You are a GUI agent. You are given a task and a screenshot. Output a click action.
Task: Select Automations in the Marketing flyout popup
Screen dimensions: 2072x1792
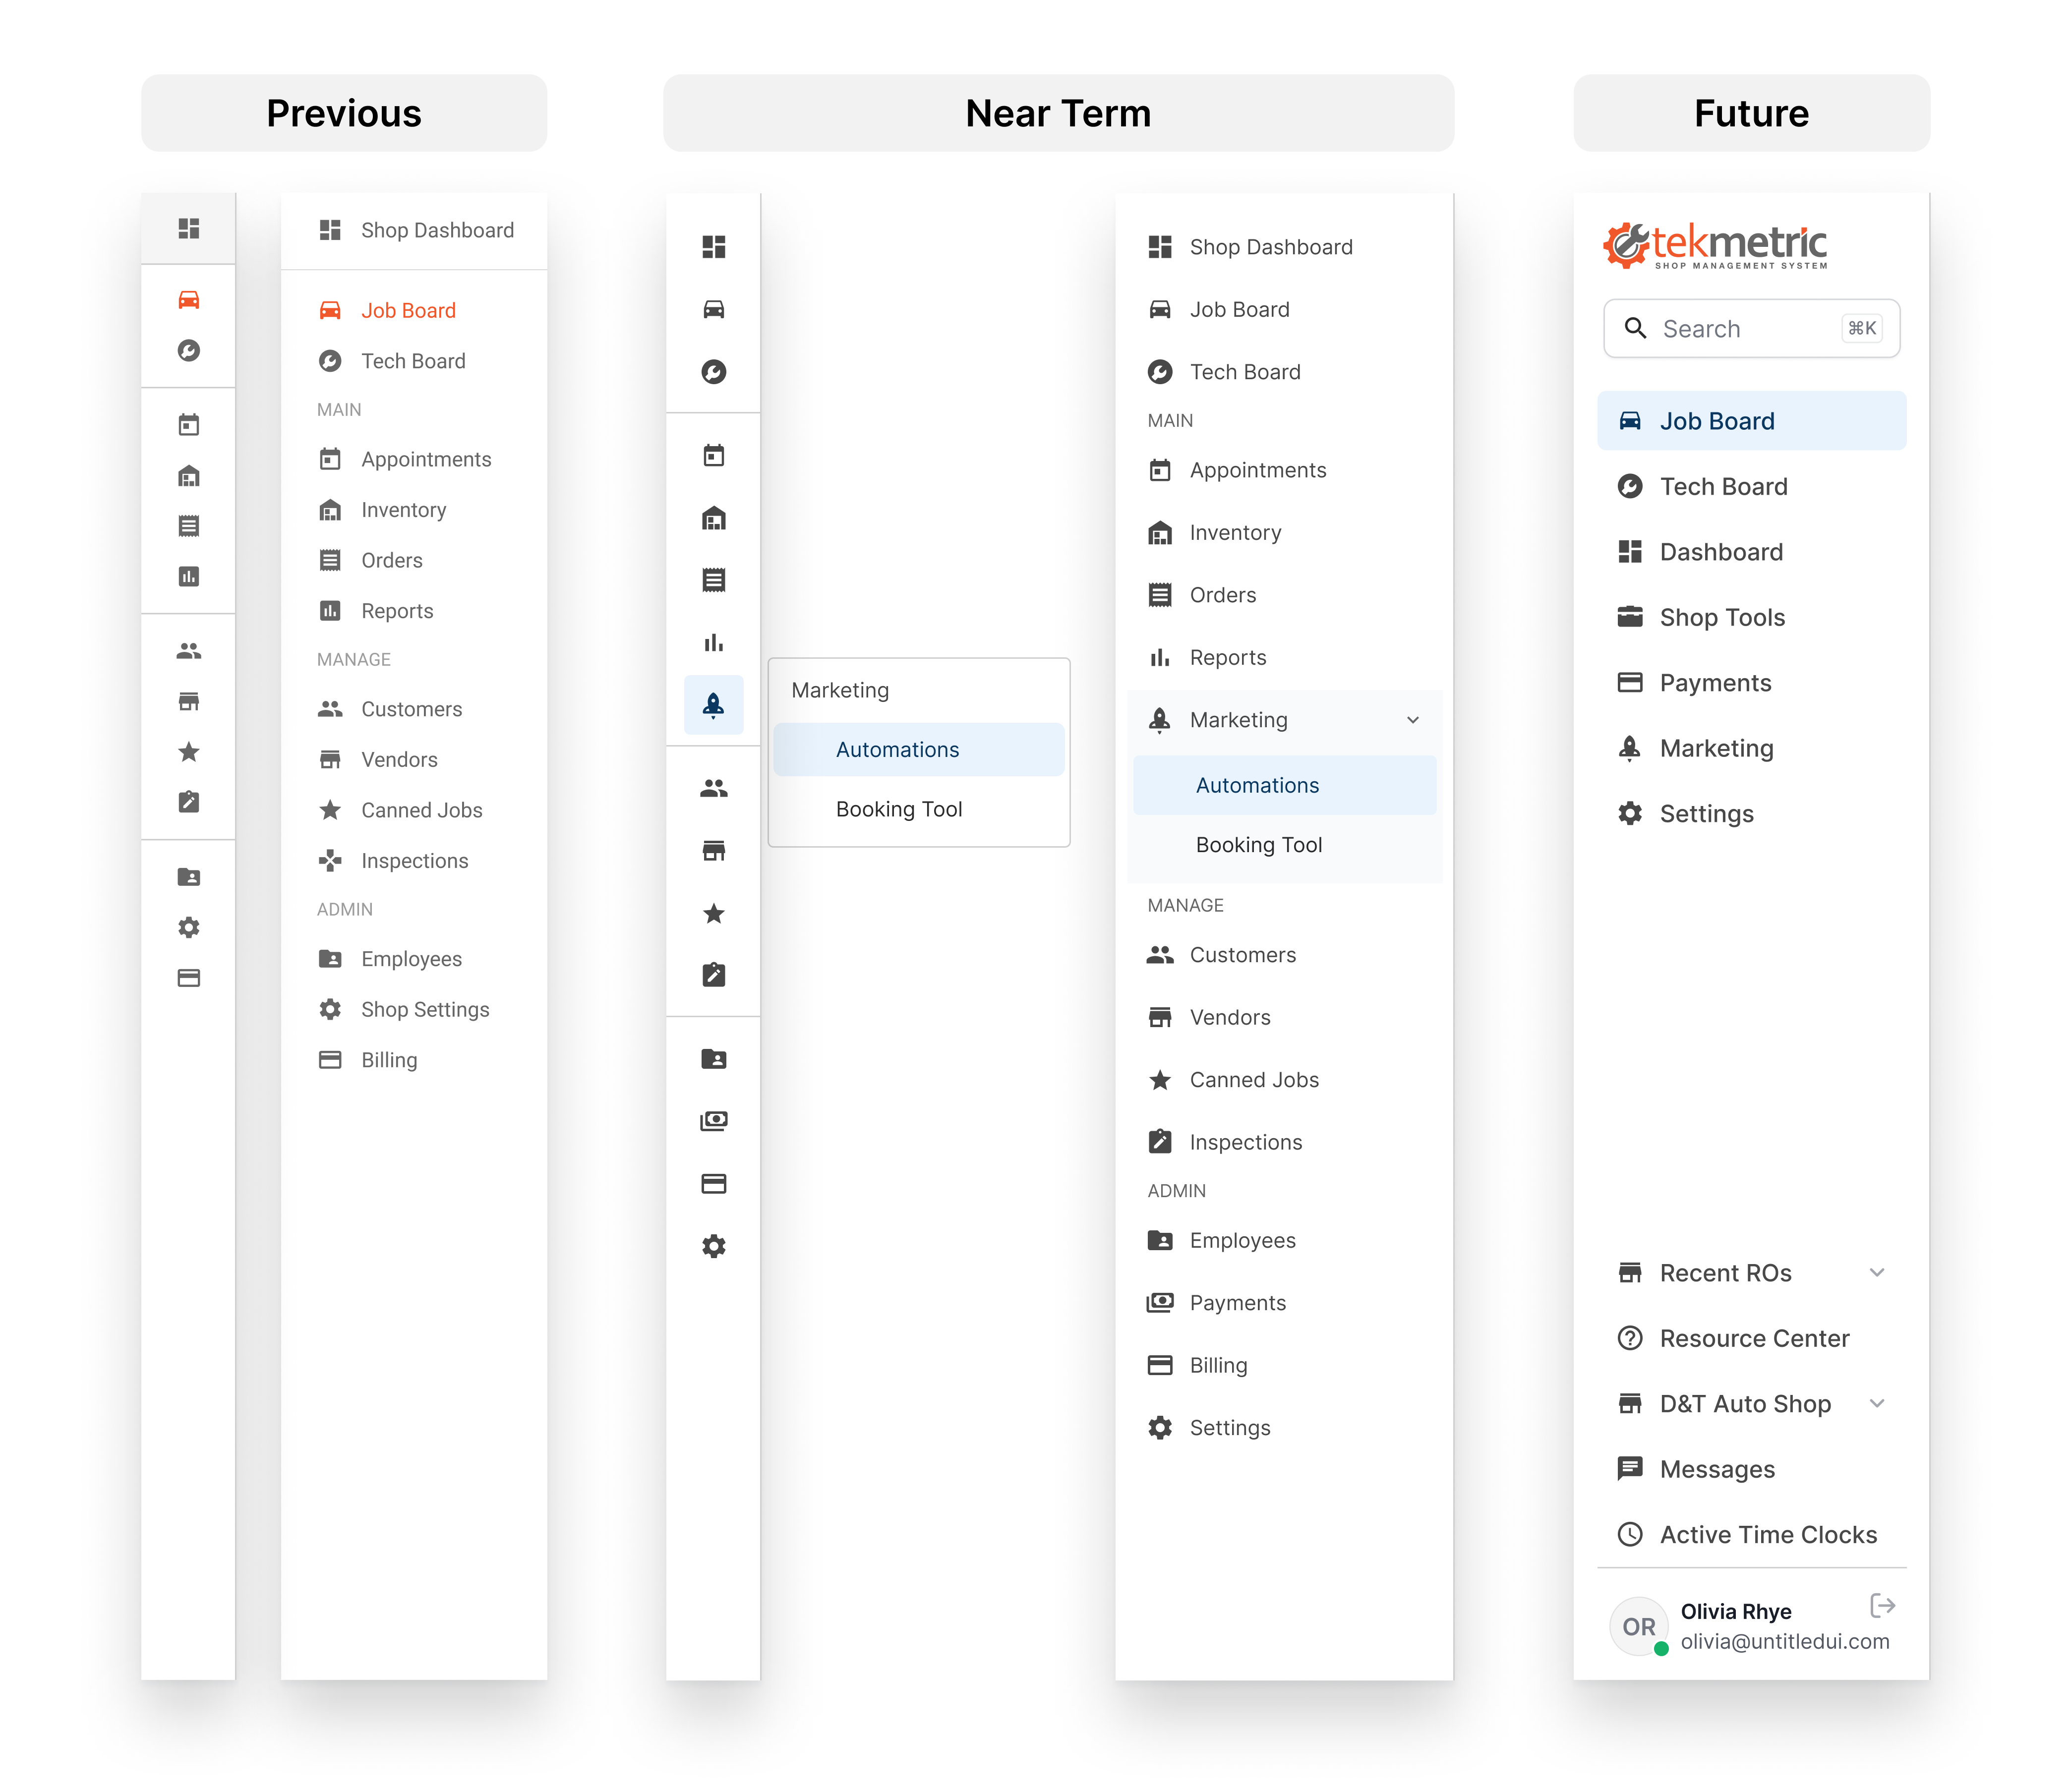pos(897,750)
